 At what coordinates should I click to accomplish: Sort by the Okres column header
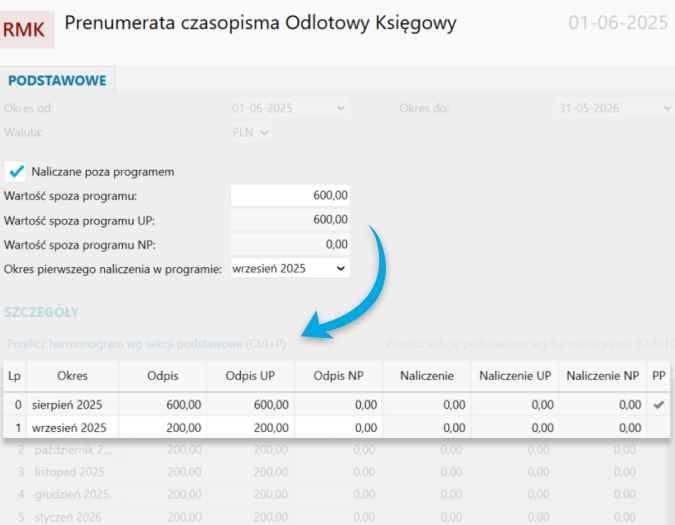click(72, 376)
